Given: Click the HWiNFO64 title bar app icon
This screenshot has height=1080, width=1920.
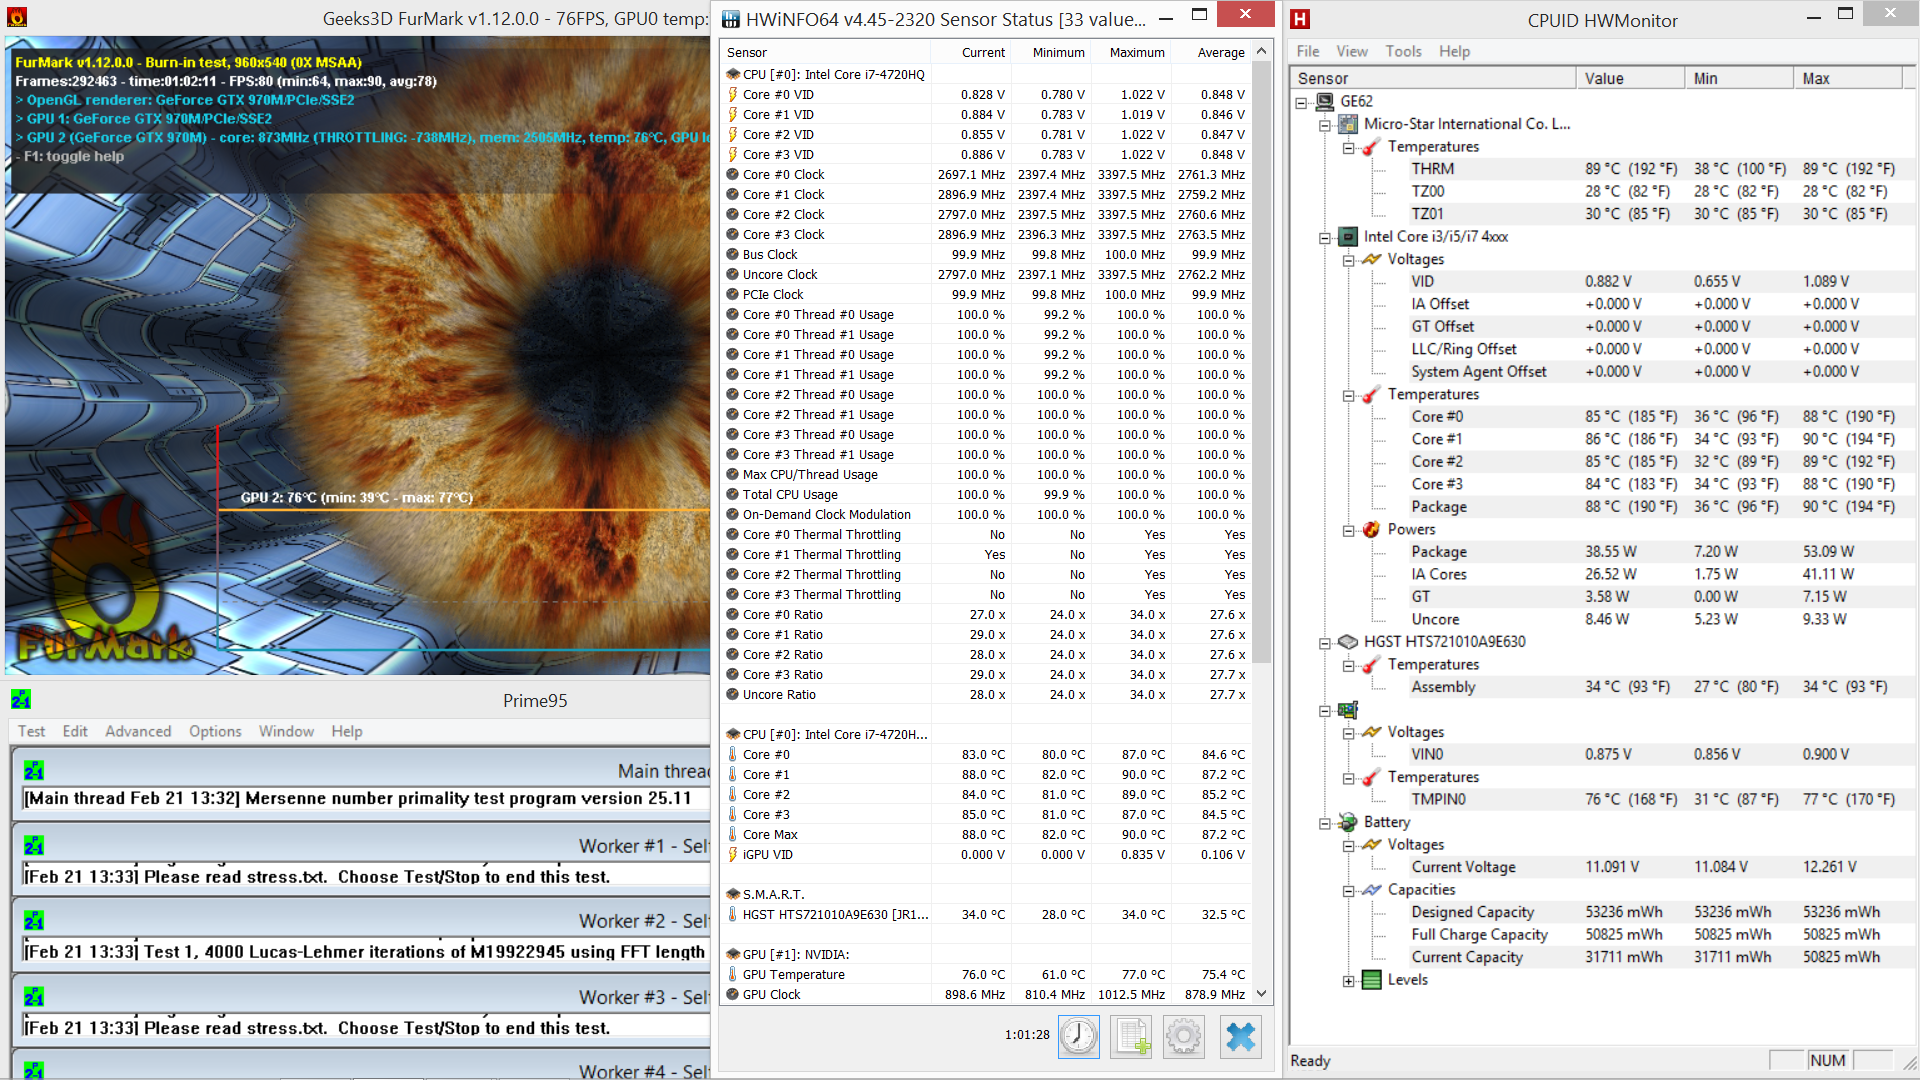Looking at the screenshot, I should click(x=731, y=19).
